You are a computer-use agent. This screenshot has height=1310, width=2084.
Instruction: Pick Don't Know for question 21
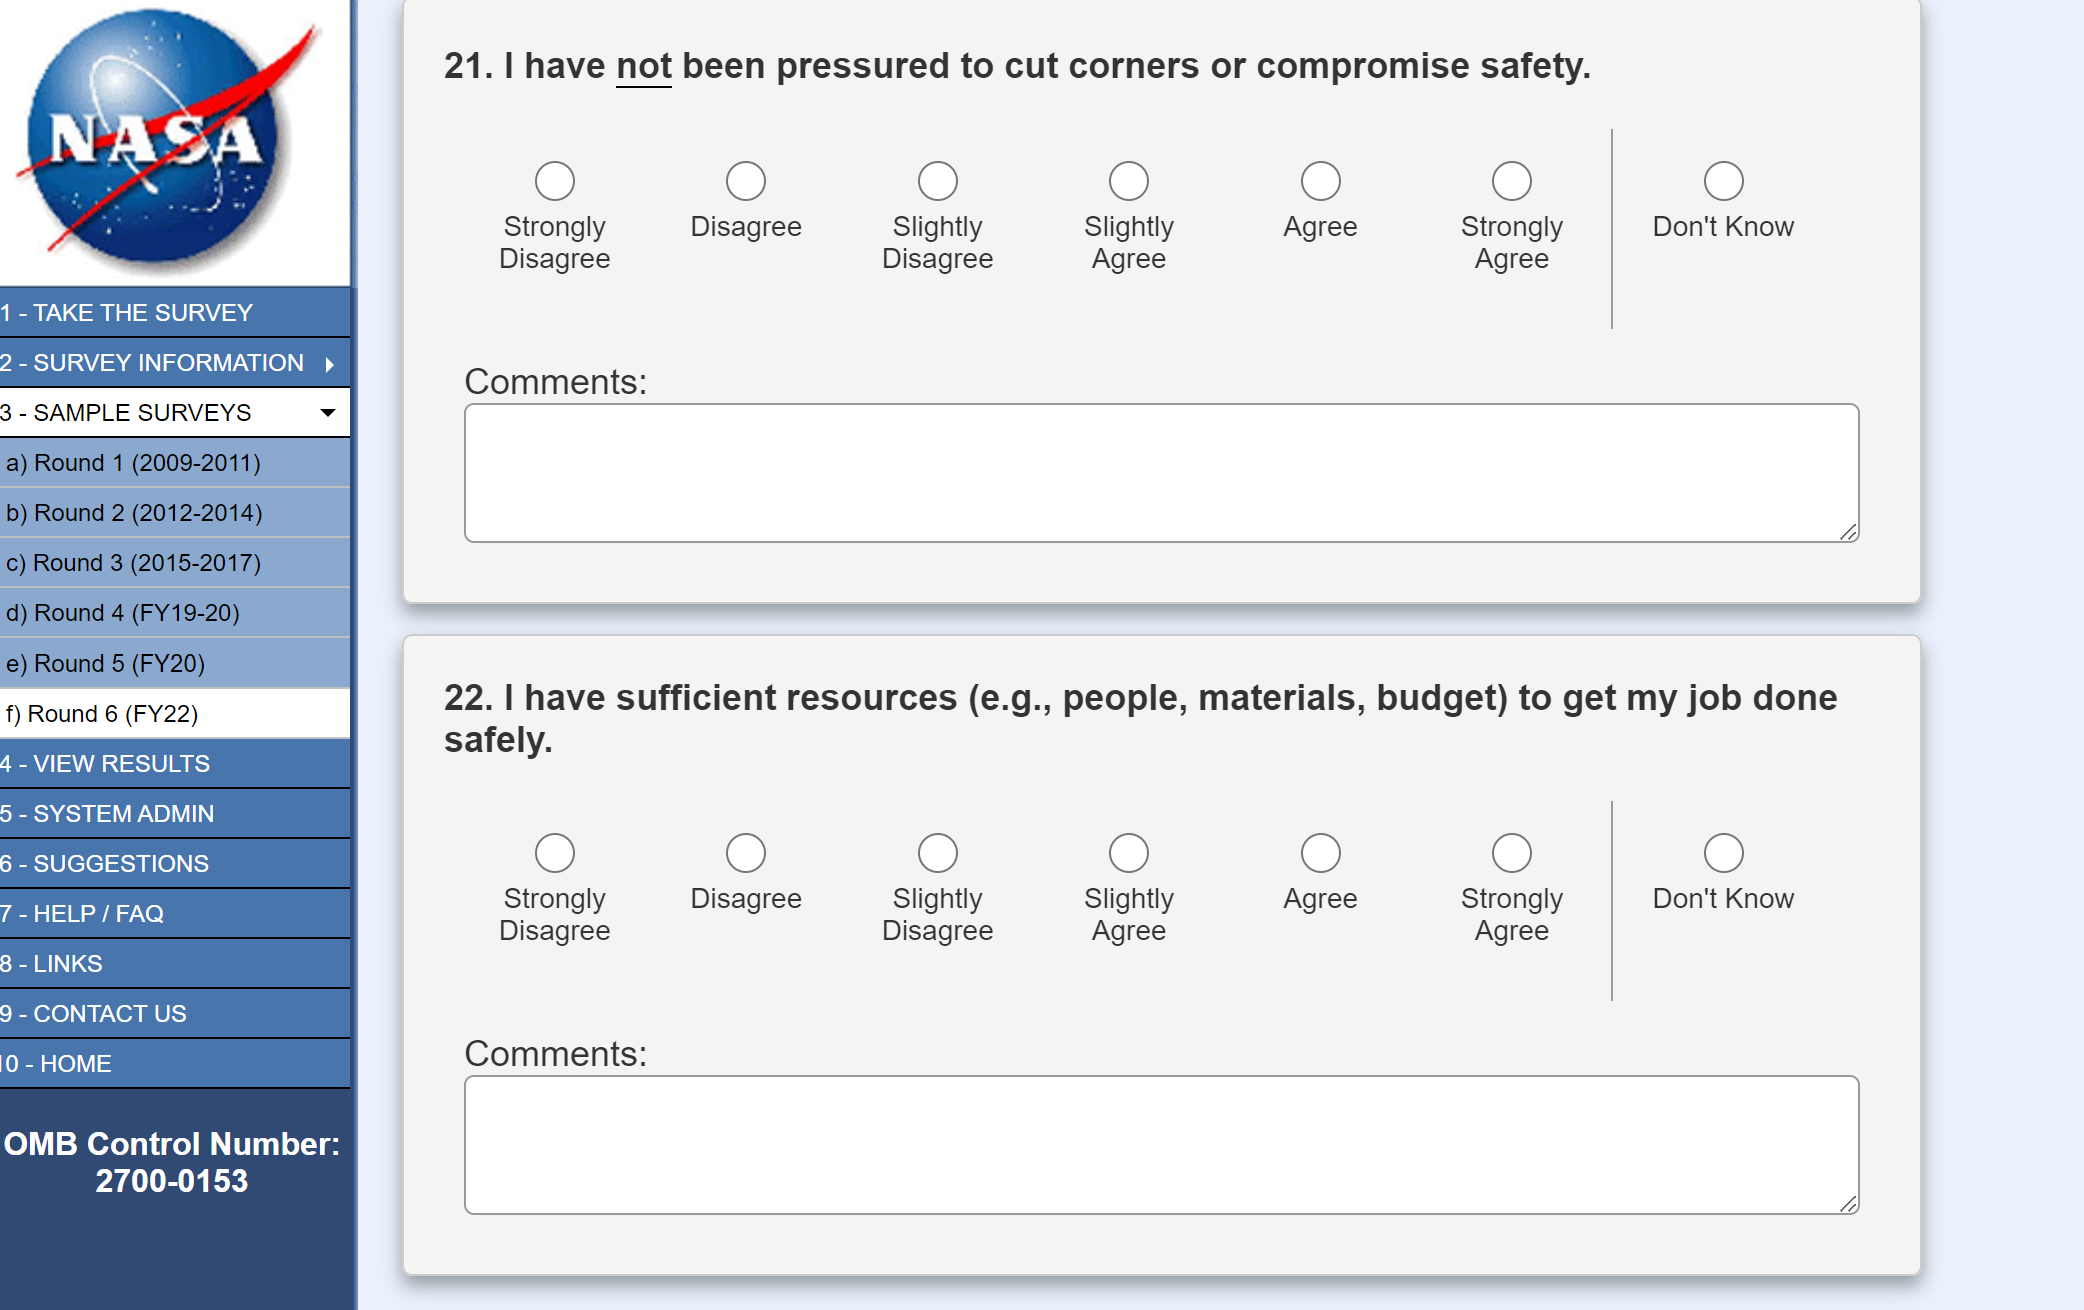(x=1722, y=181)
